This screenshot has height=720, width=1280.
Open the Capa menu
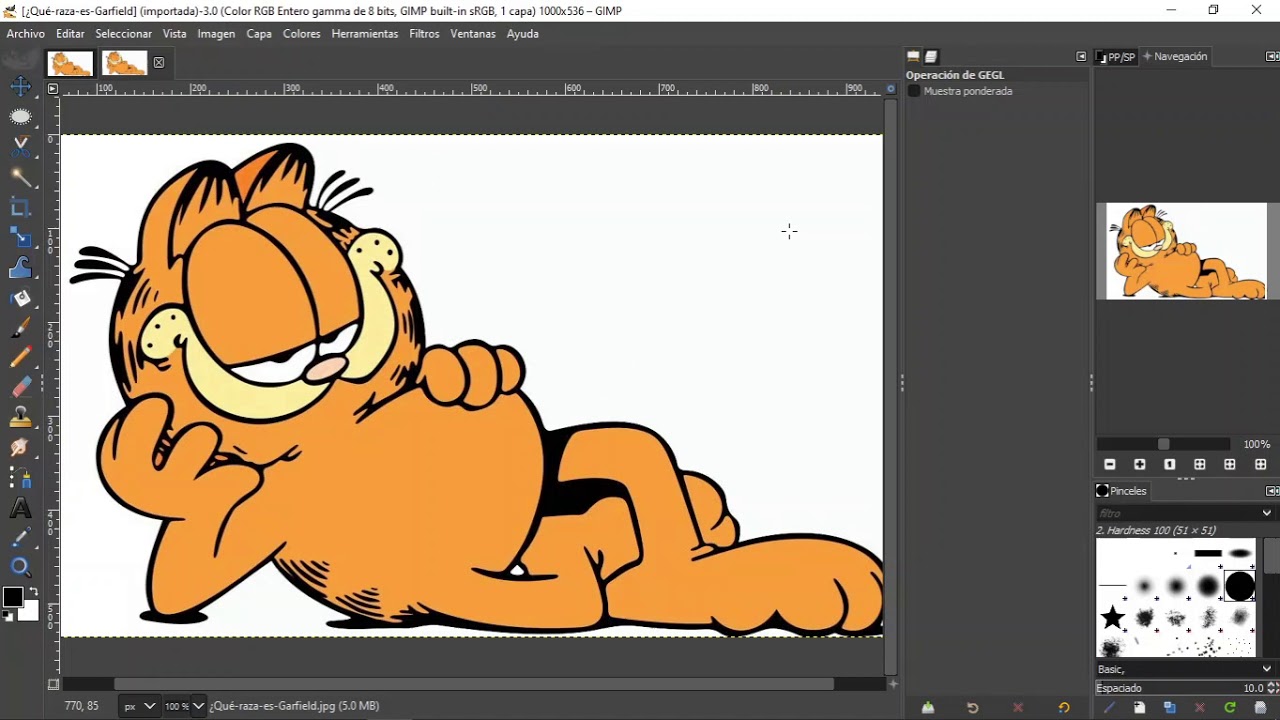(259, 33)
